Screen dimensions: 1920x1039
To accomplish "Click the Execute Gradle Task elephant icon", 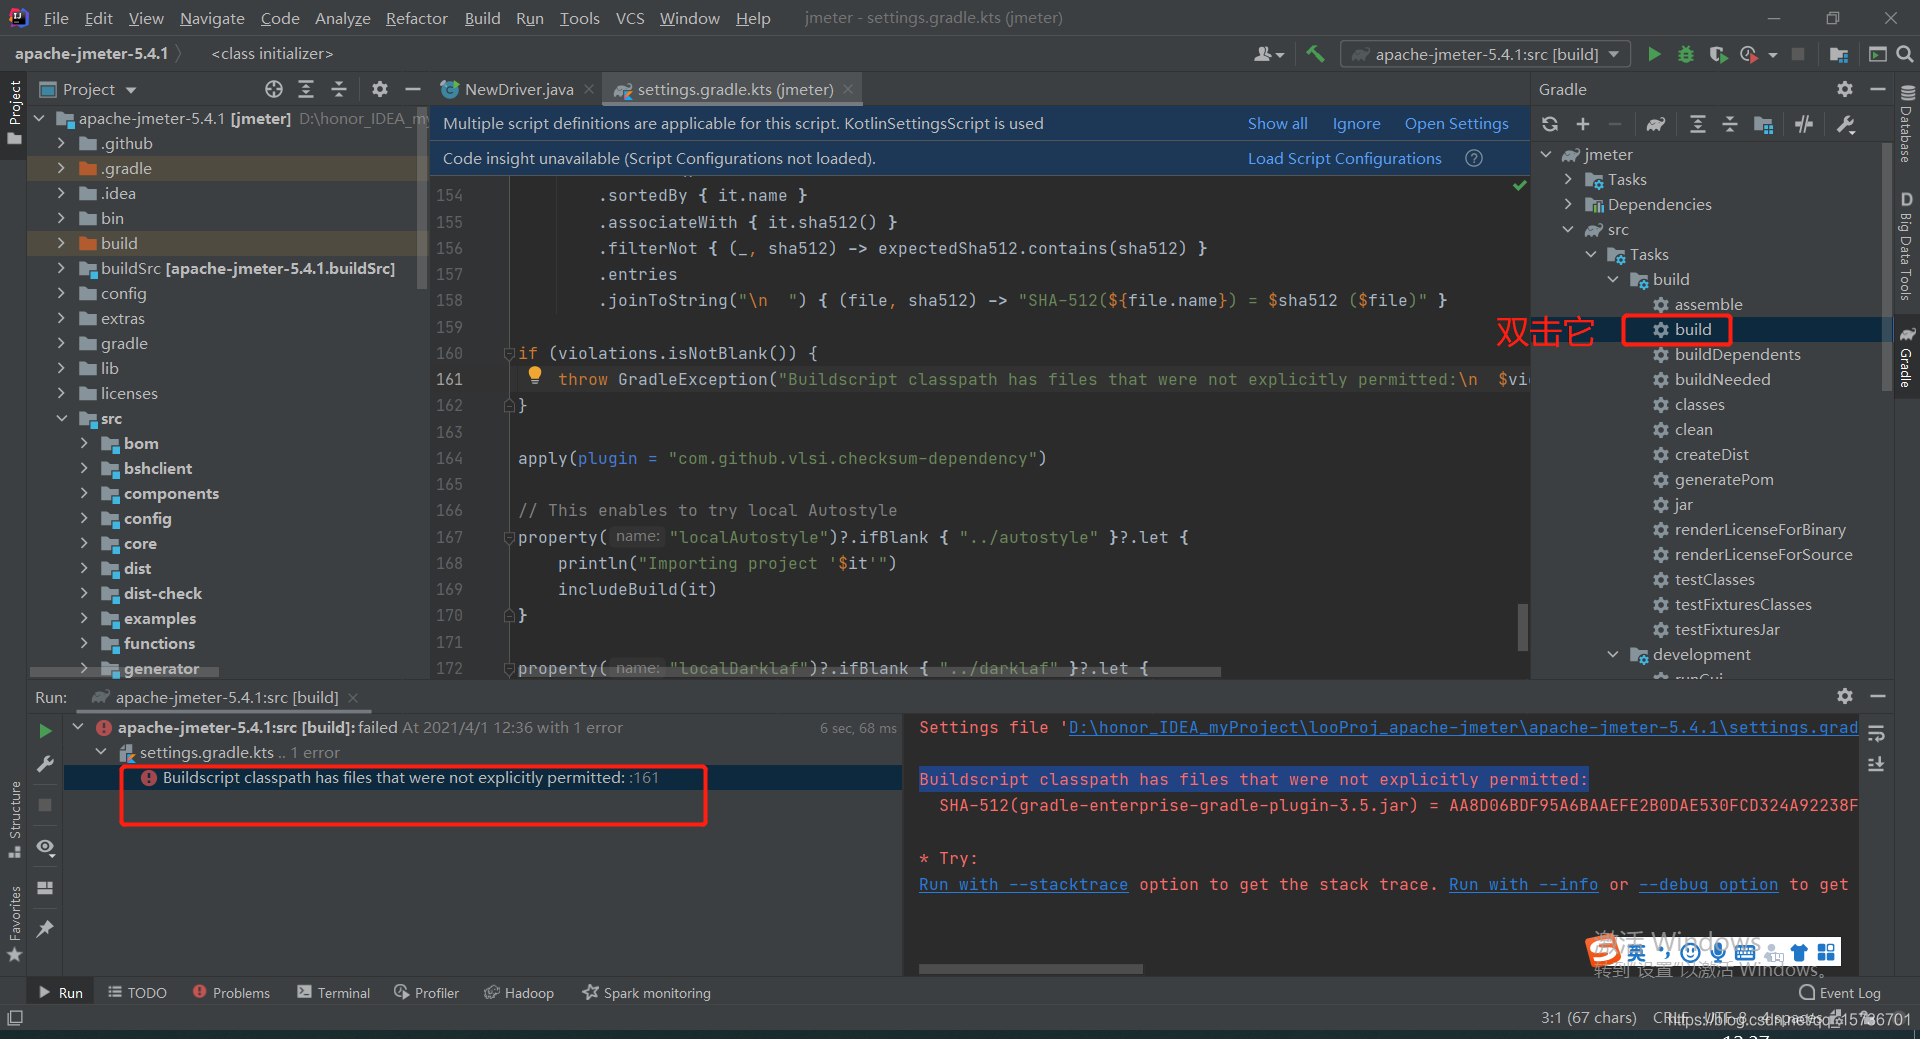I will (1656, 124).
